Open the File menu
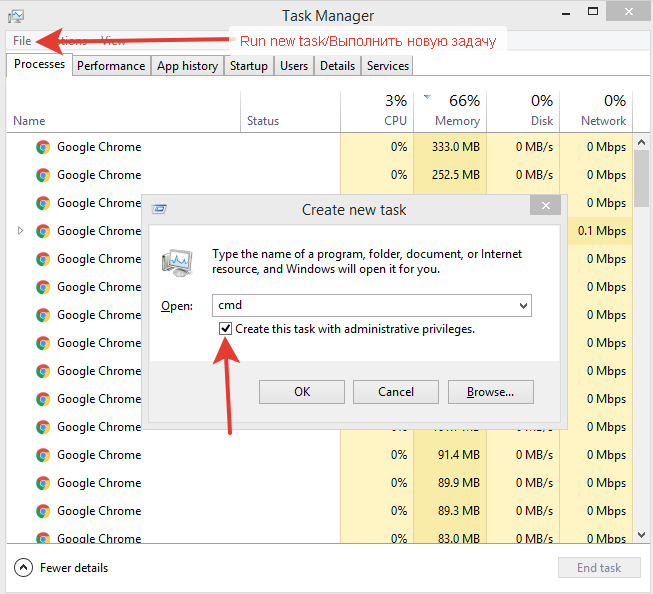 22,41
